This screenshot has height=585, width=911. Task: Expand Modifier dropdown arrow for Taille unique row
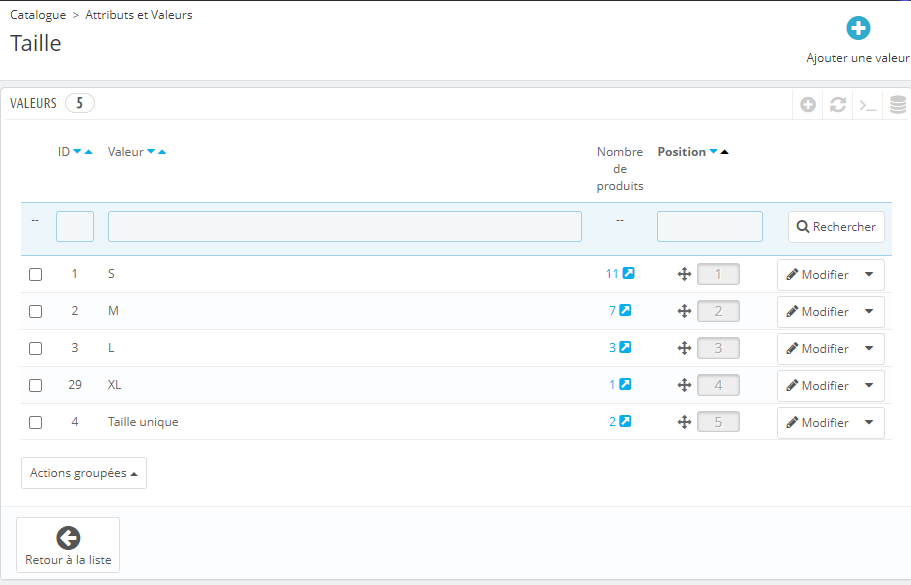(x=869, y=423)
